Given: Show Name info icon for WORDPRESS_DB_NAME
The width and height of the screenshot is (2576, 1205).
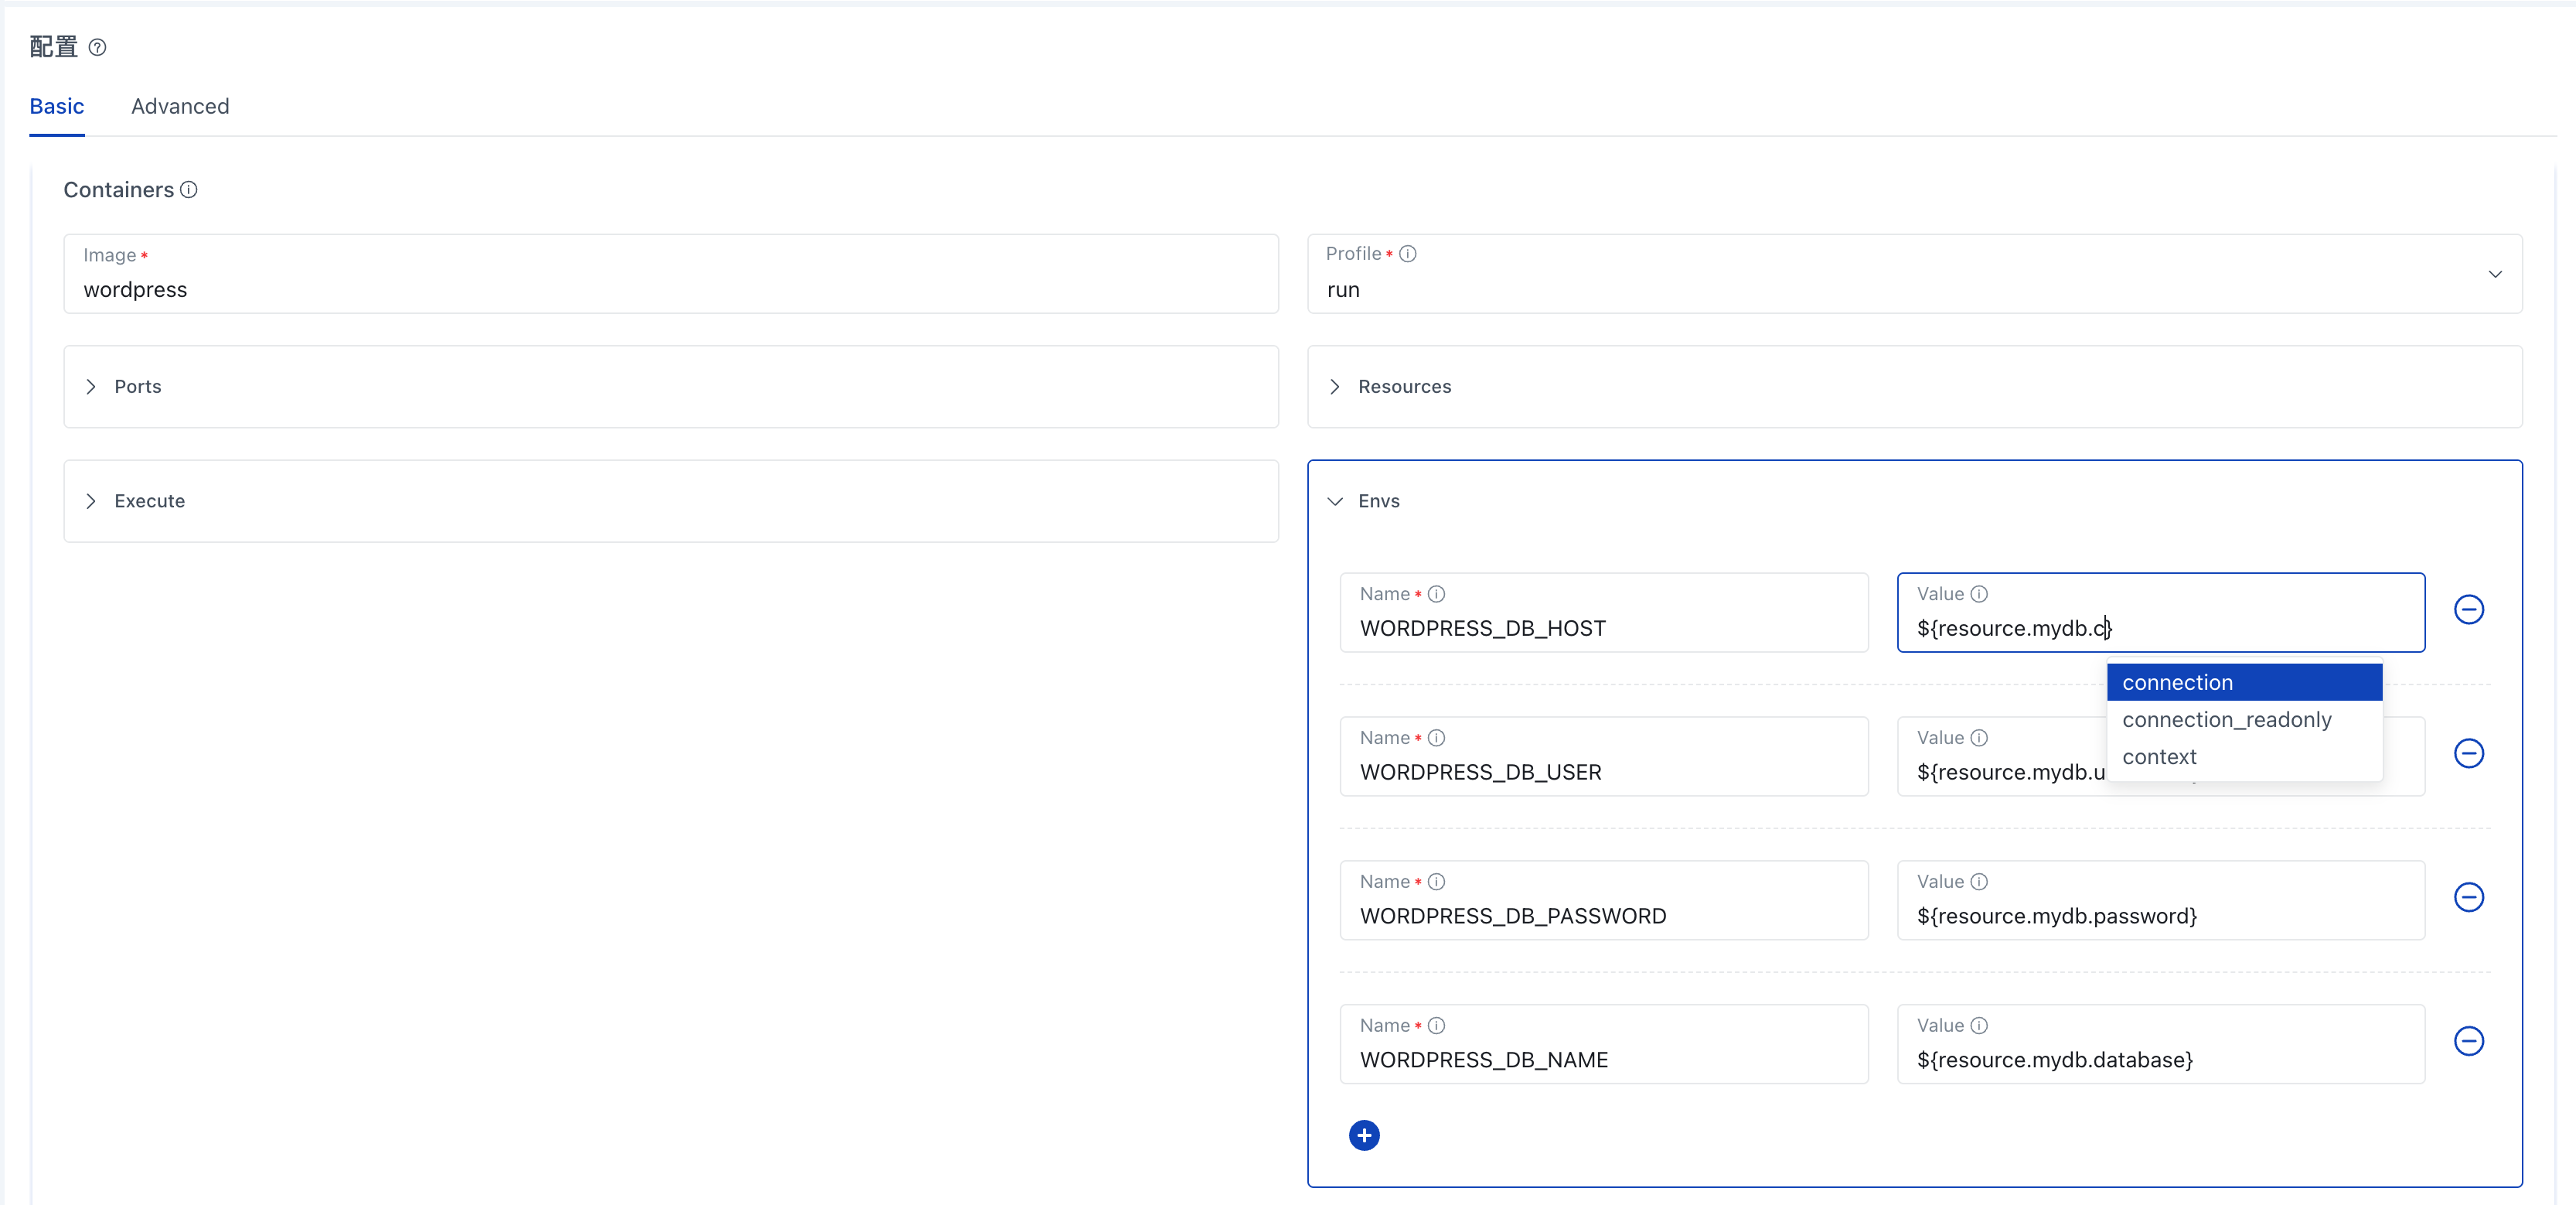Looking at the screenshot, I should (1436, 1026).
